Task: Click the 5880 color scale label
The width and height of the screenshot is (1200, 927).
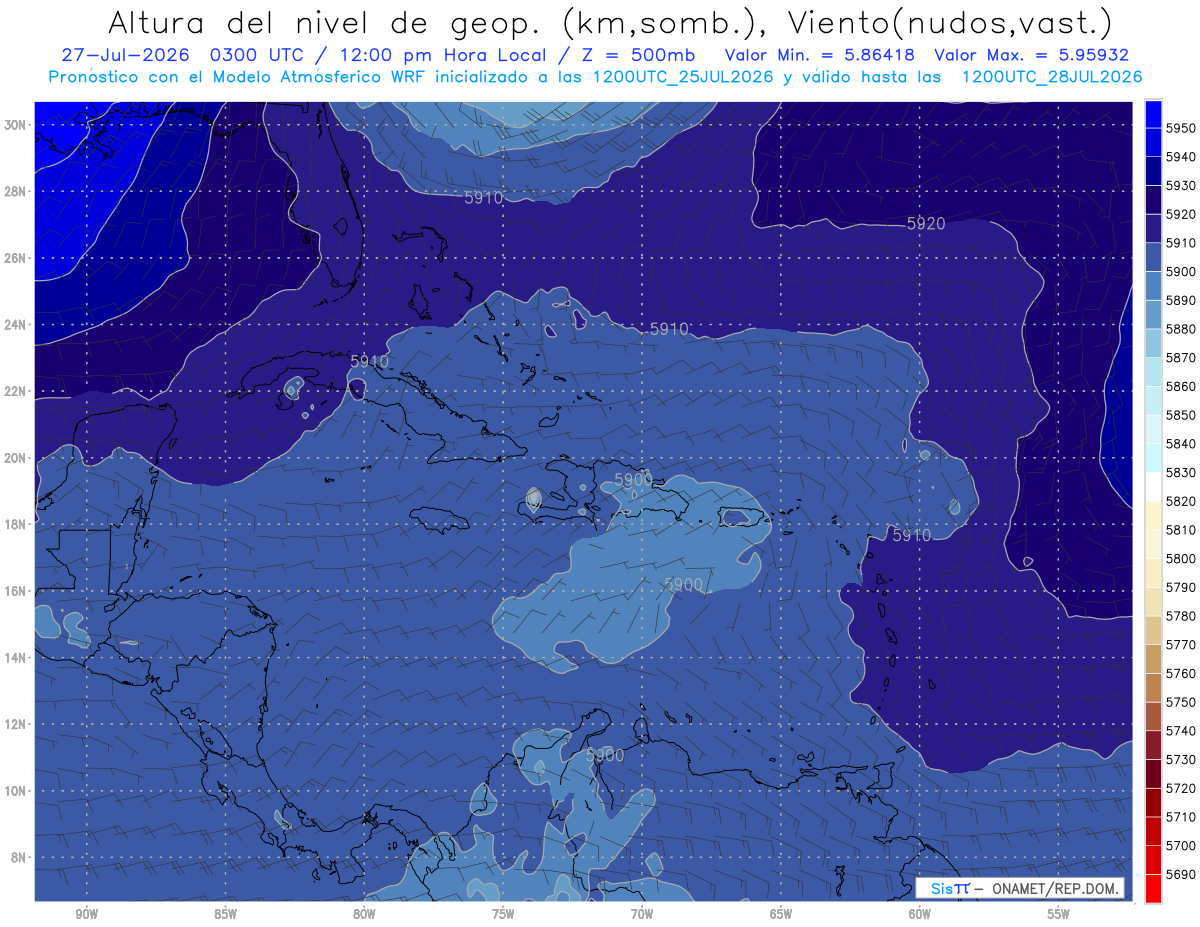Action: [1181, 329]
